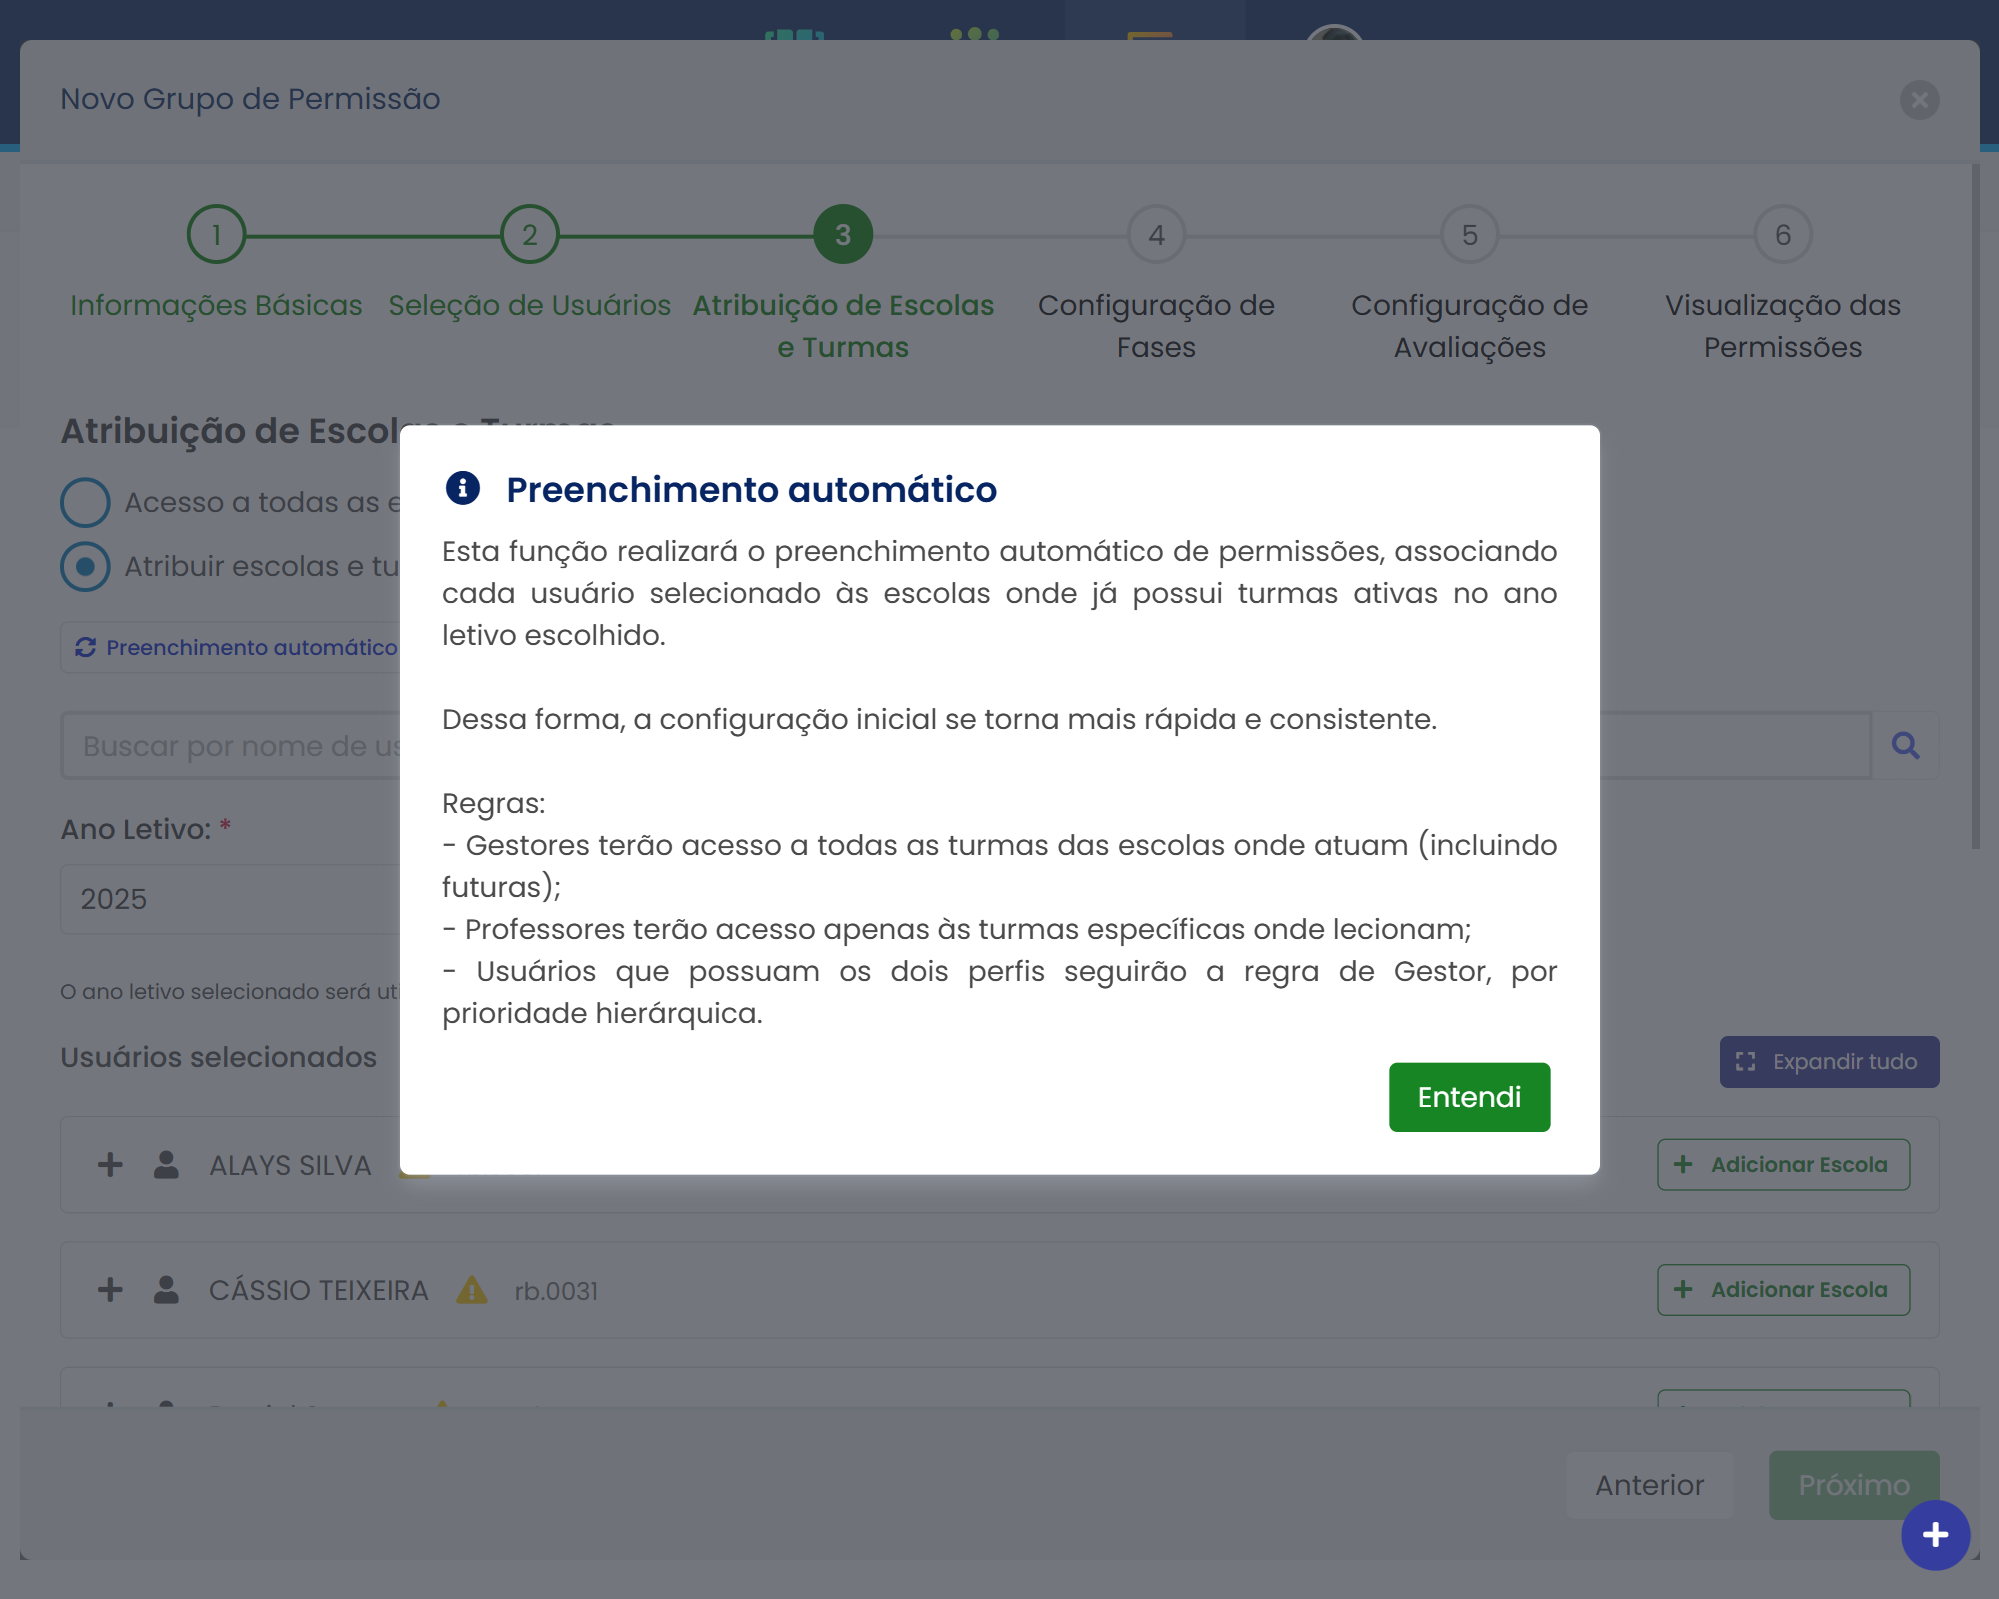Click user avatar icon for CÁSSIO TEIXEIRA

(166, 1290)
